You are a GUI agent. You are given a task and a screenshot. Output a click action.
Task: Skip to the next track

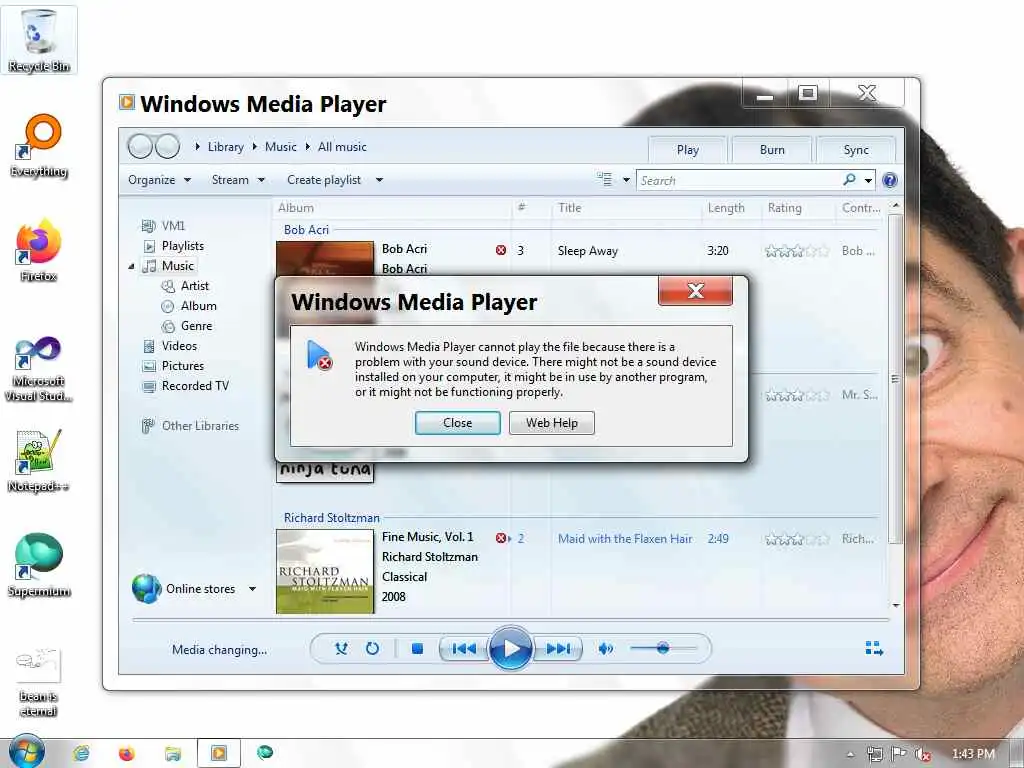[x=558, y=648]
